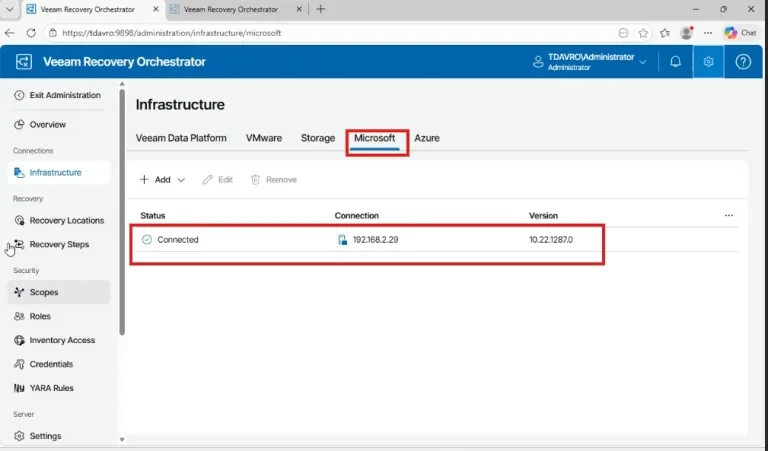Click the Recovery Locations icon
The height and width of the screenshot is (451, 768).
[x=19, y=220]
